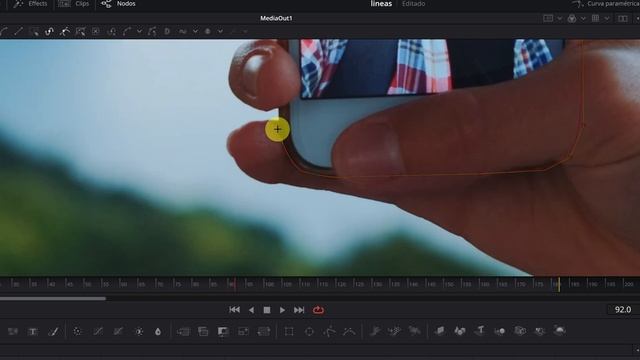Add a Spot Light node
Image resolution: width=640 pixels, height=360 pixels.
pos(540,331)
